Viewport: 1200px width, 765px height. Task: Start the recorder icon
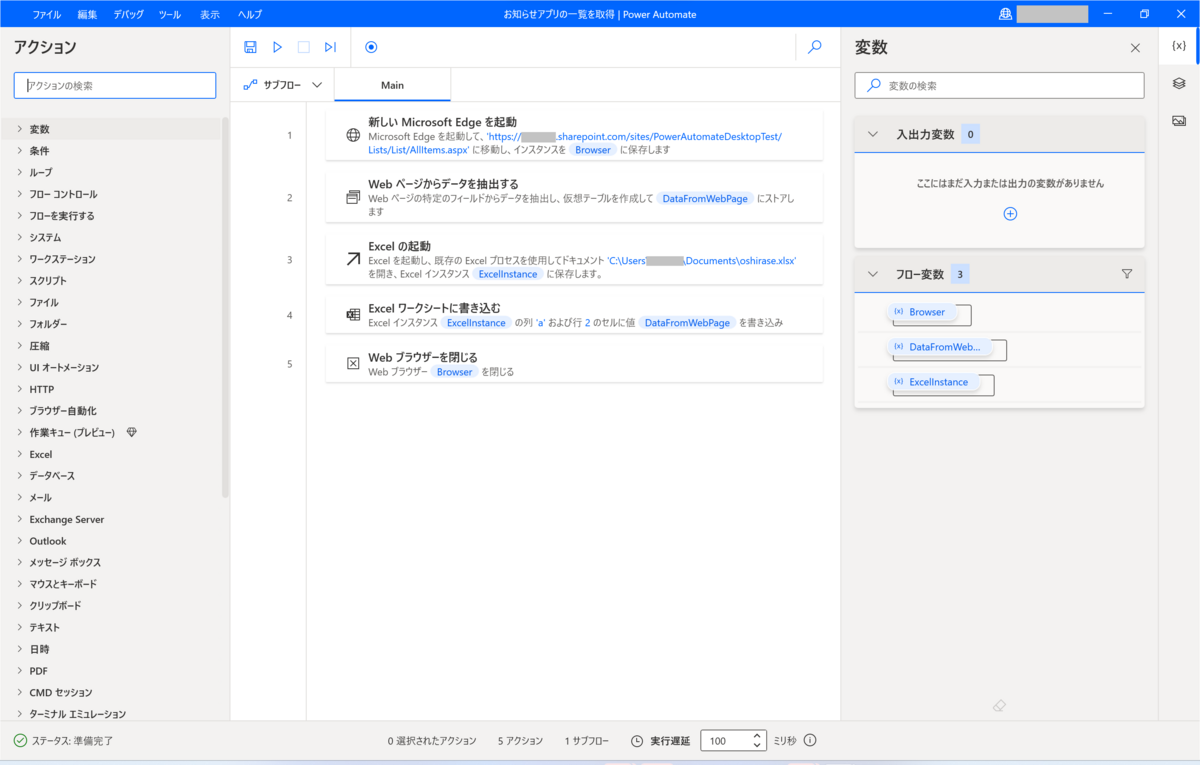point(371,47)
